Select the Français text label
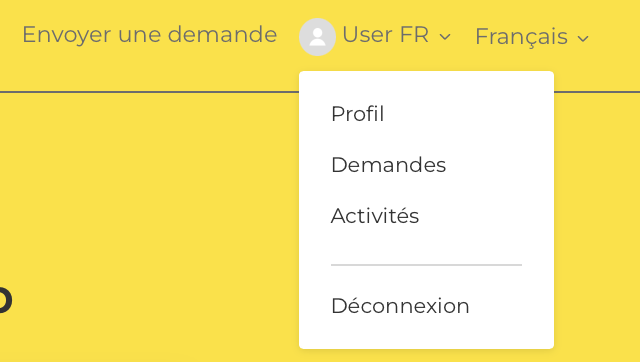 click(x=522, y=37)
